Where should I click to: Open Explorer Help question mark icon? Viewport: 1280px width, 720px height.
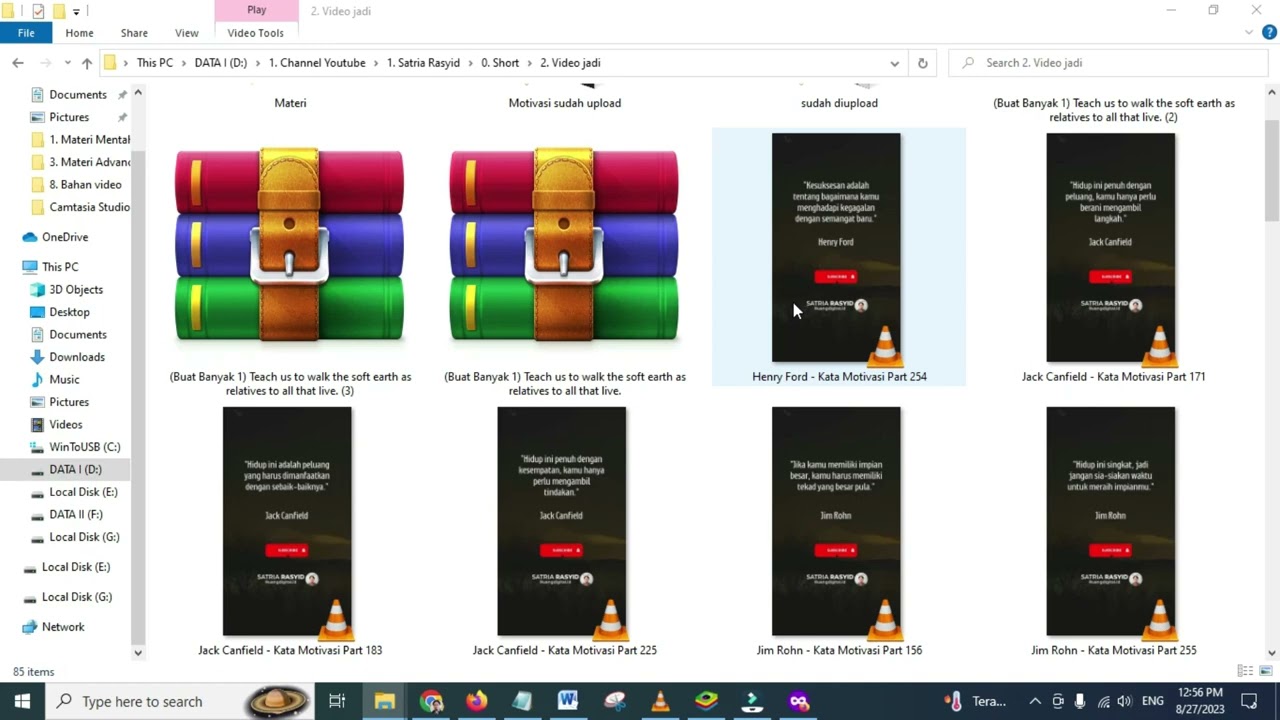pyautogui.click(x=1267, y=33)
